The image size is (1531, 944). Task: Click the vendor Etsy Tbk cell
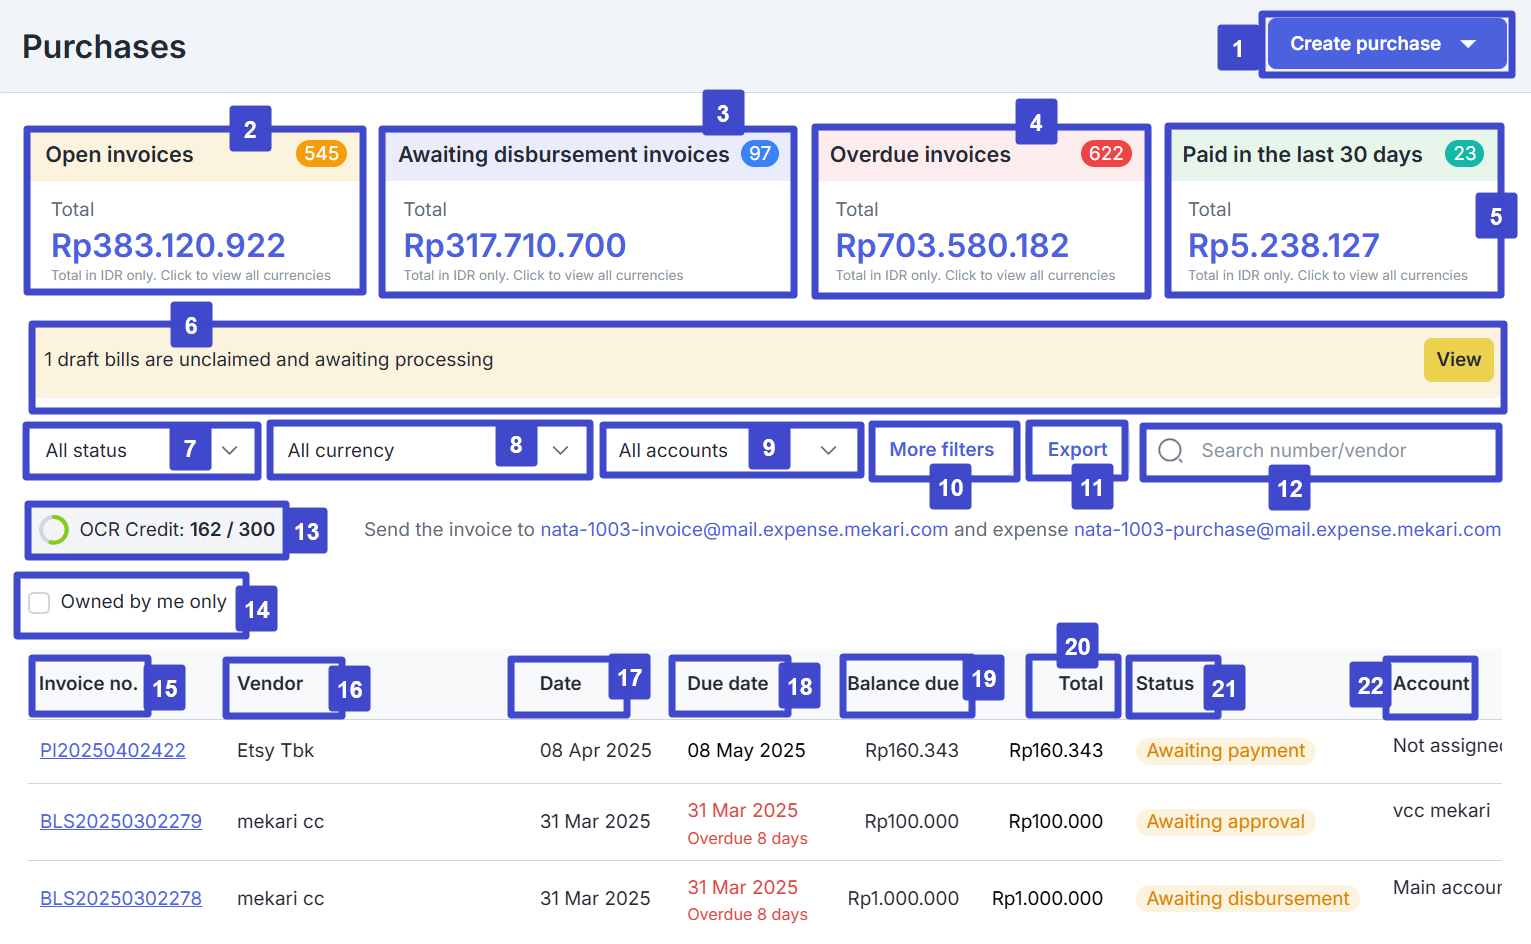275,750
